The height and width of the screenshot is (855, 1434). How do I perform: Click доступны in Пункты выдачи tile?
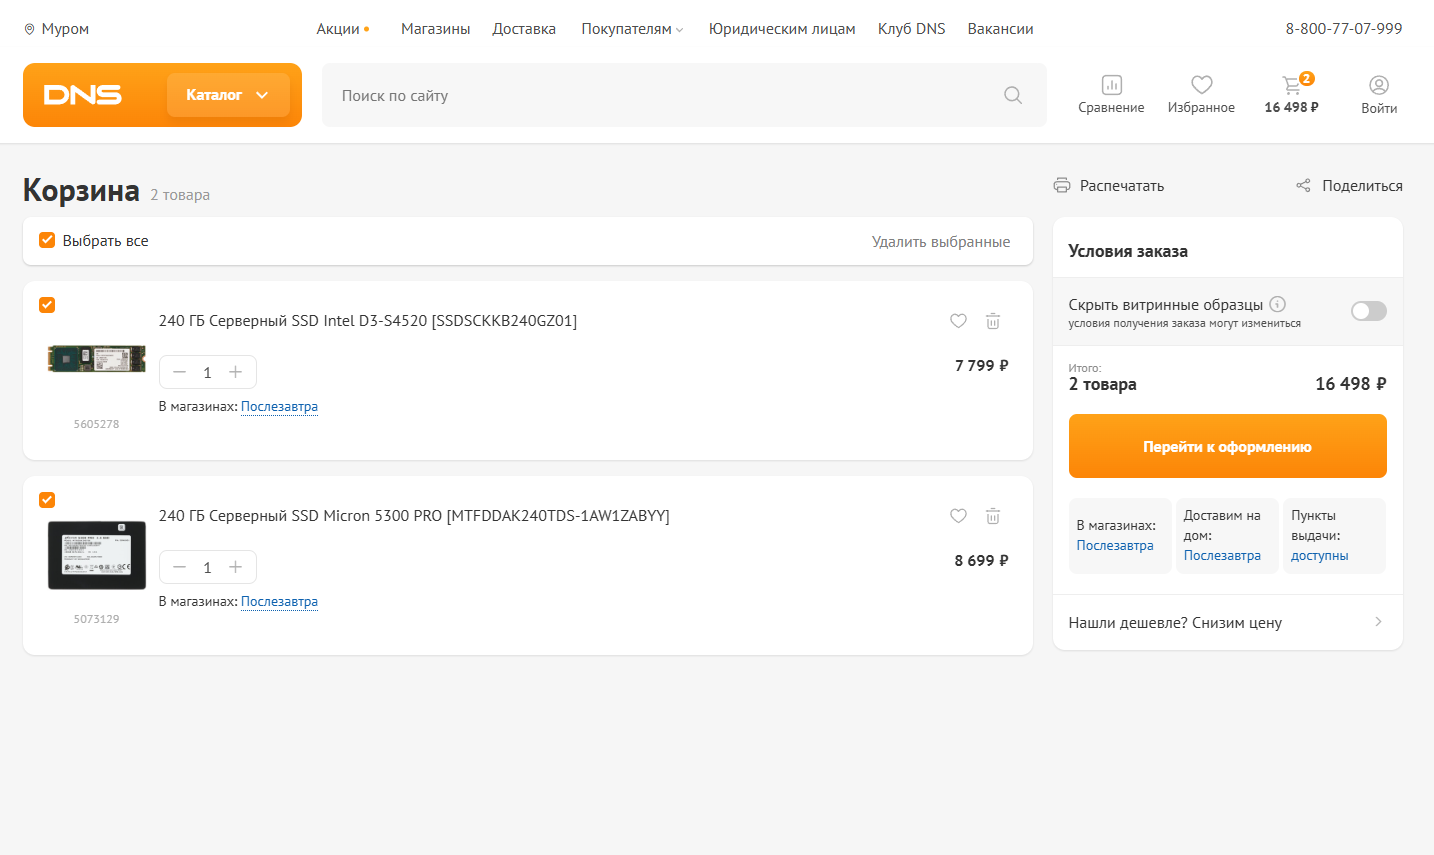tap(1319, 555)
